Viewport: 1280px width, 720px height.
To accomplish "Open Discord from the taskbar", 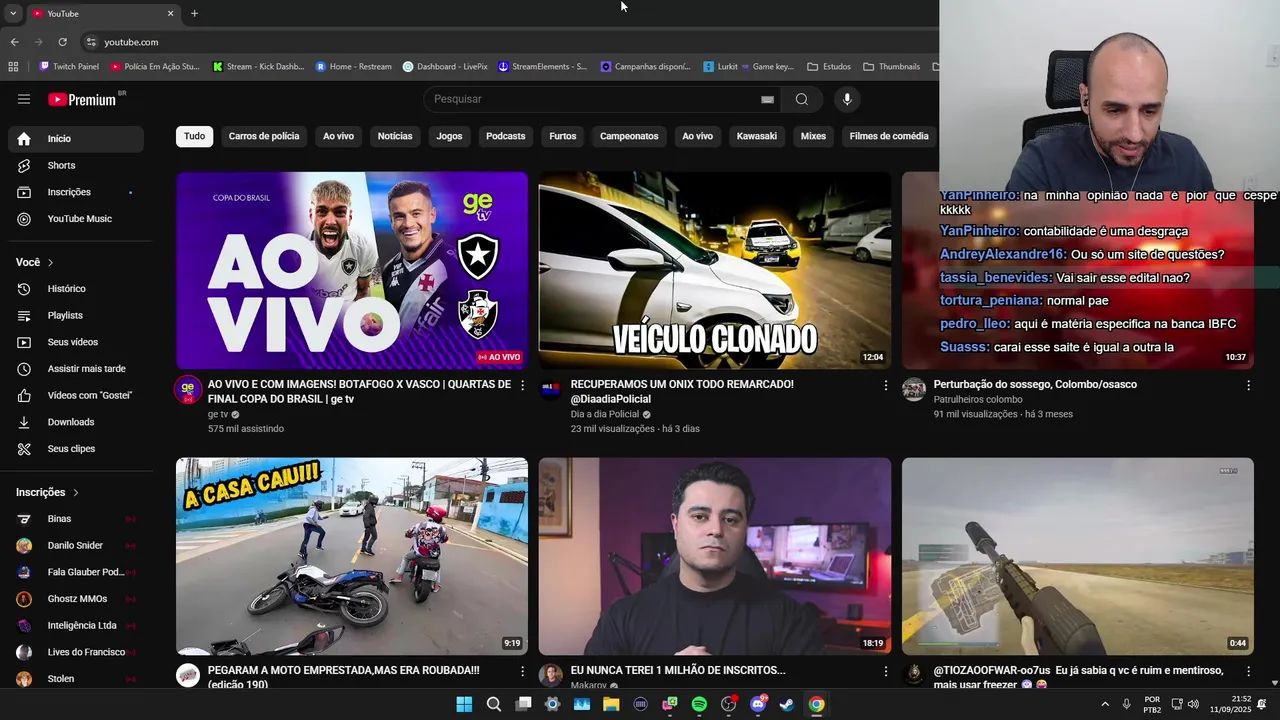I will [x=758, y=704].
